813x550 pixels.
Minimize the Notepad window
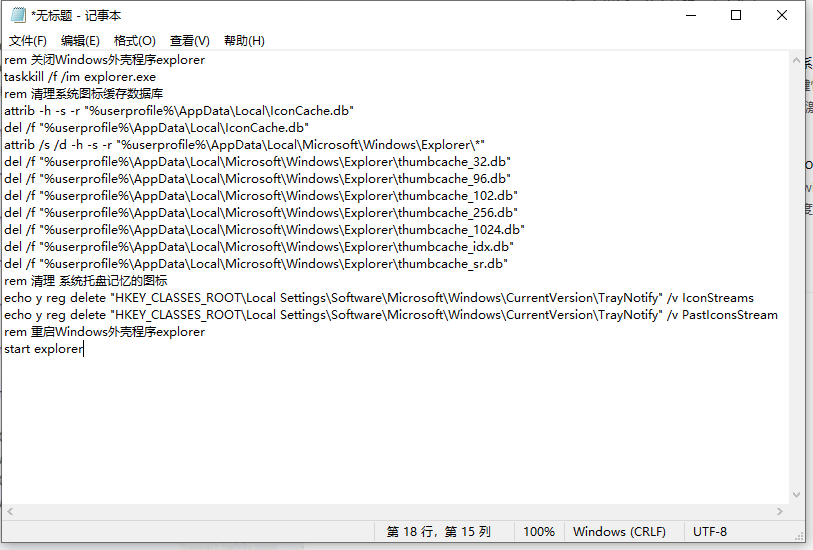691,15
